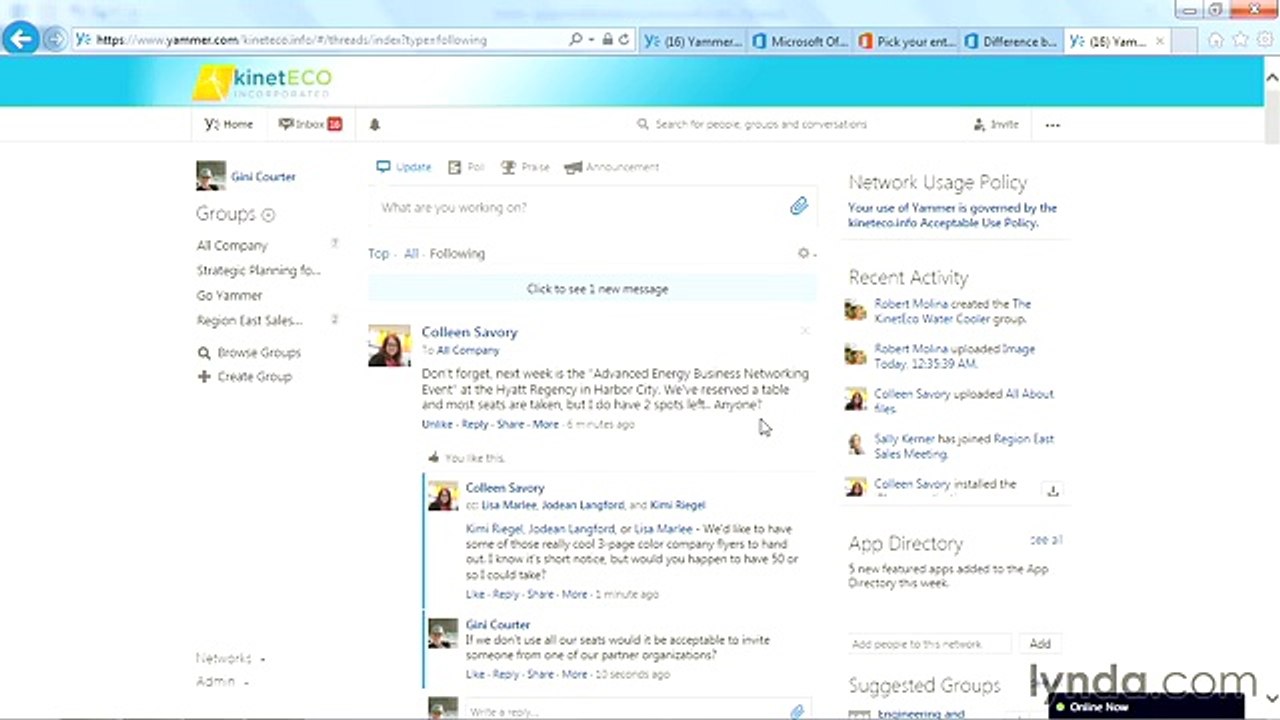Viewport: 1280px width, 720px height.
Task: Like Colleen's flyers reply
Action: click(475, 595)
